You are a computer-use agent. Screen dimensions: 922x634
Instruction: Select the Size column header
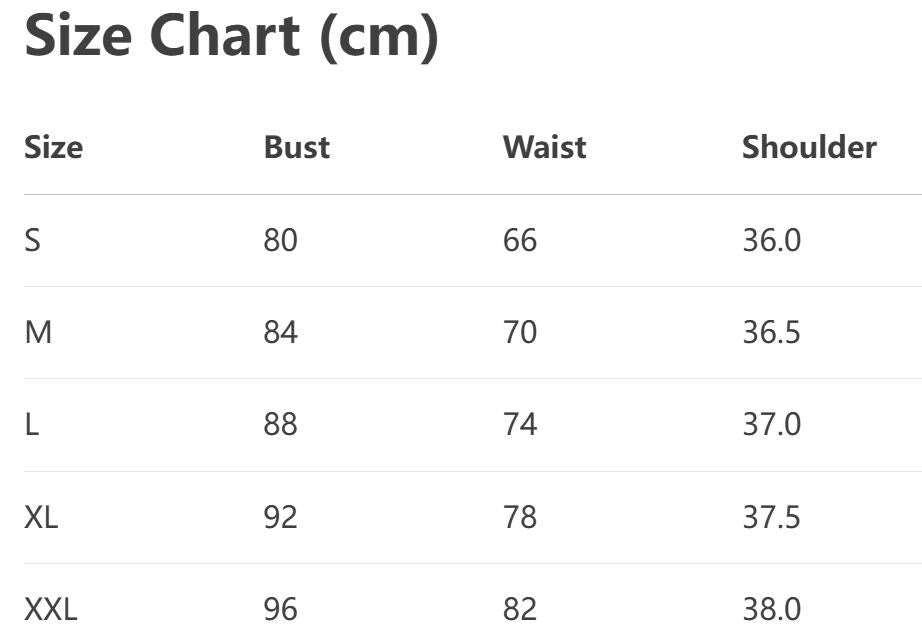pyautogui.click(x=53, y=148)
